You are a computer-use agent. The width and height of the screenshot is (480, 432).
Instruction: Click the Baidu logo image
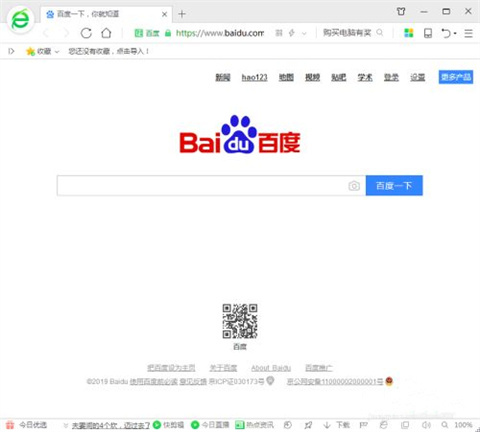(240, 134)
